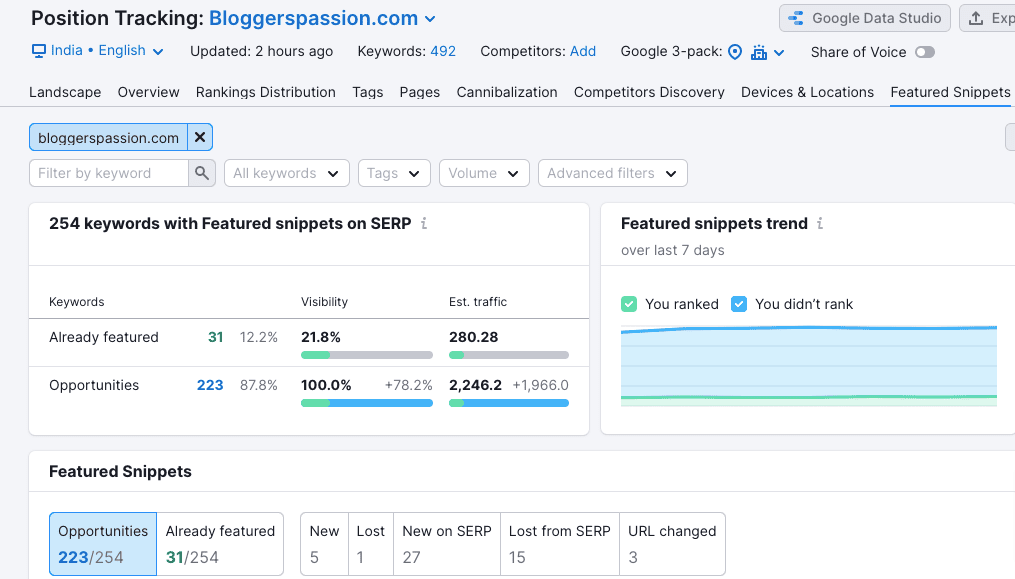Image resolution: width=1015 pixels, height=579 pixels.
Task: Click the Google 3-pack location pin icon
Action: click(735, 51)
